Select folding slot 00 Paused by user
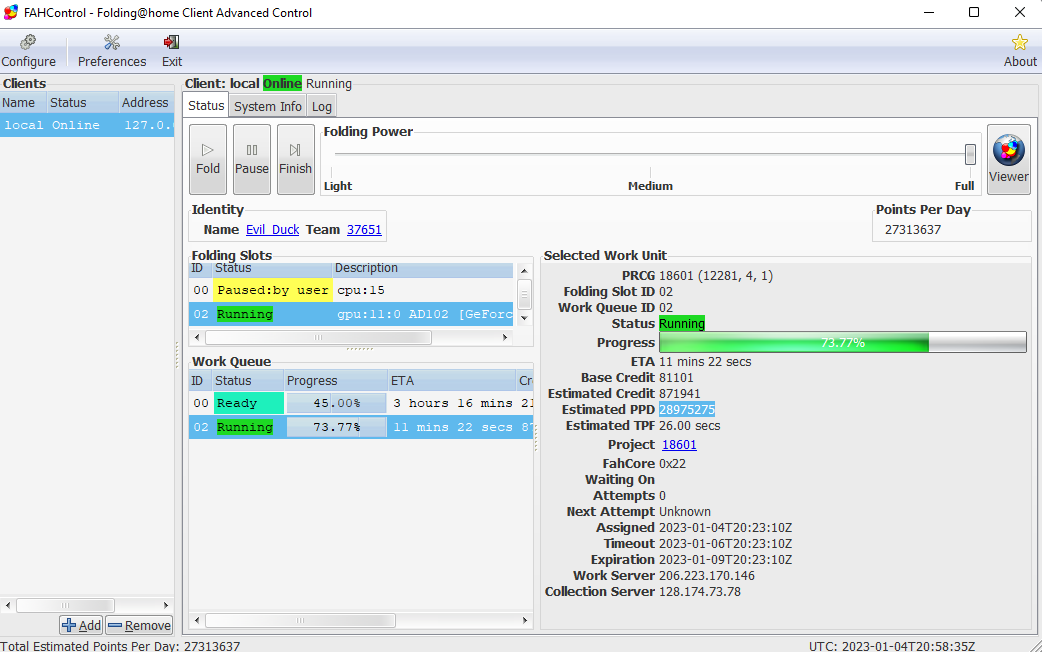This screenshot has height=652, width=1042. click(x=351, y=290)
